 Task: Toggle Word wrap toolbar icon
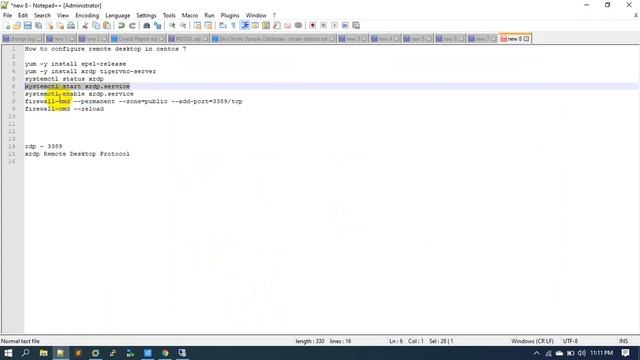(x=222, y=25)
